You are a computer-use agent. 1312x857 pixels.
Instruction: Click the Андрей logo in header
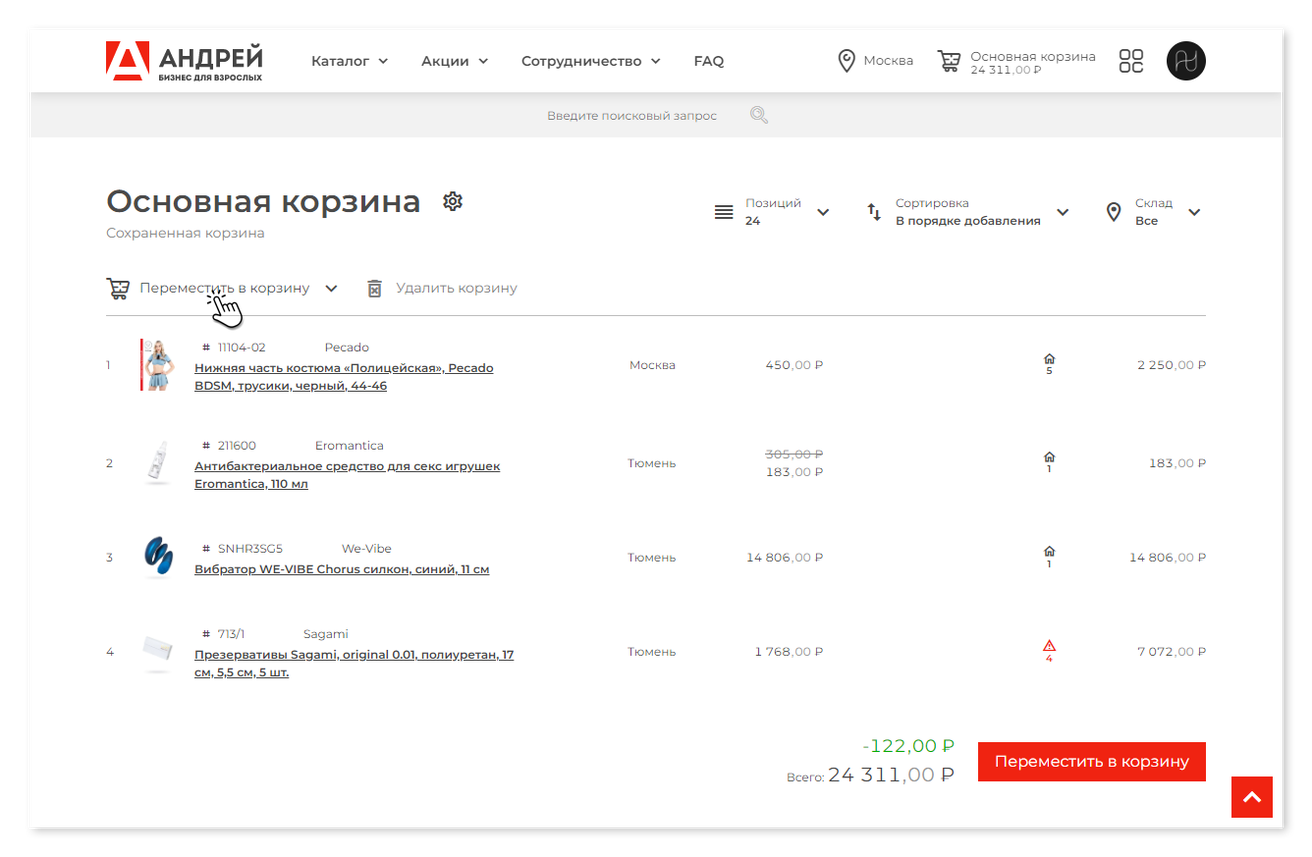[x=184, y=61]
